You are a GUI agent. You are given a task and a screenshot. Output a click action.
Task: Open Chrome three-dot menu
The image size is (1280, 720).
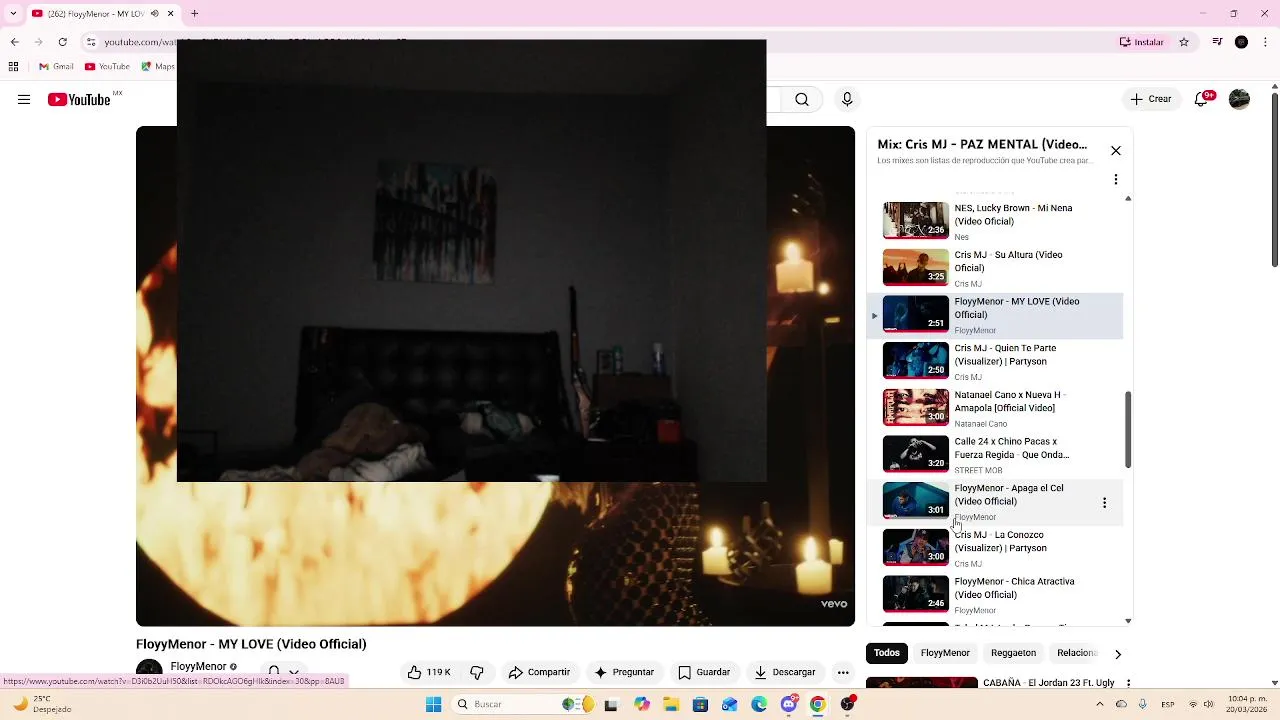coord(1265,42)
